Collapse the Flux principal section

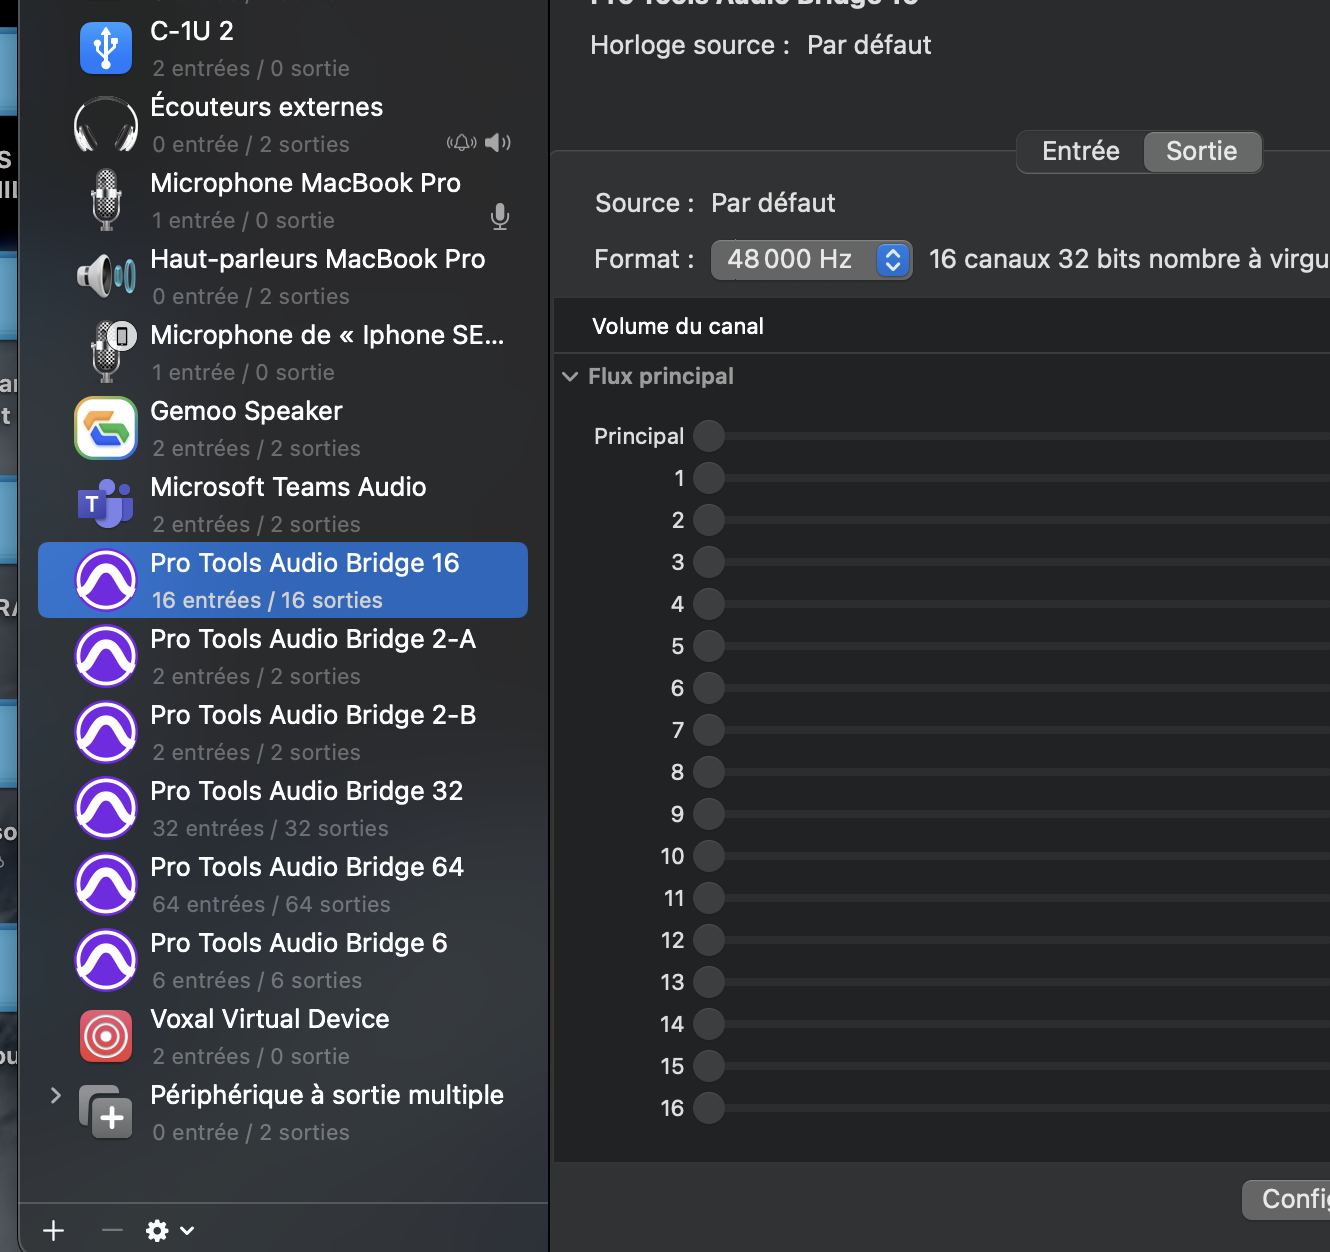pos(570,377)
